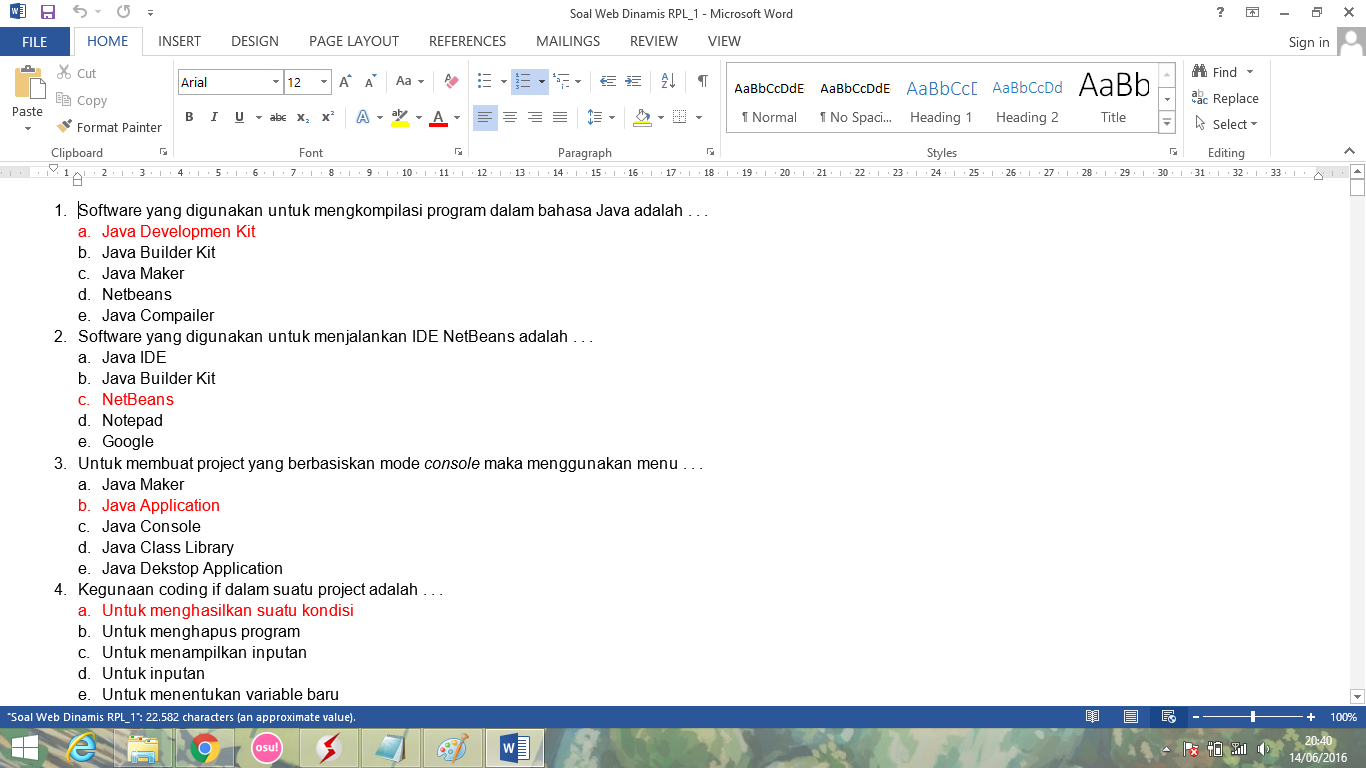Open the MAILINGS ribbon tab

tap(567, 41)
